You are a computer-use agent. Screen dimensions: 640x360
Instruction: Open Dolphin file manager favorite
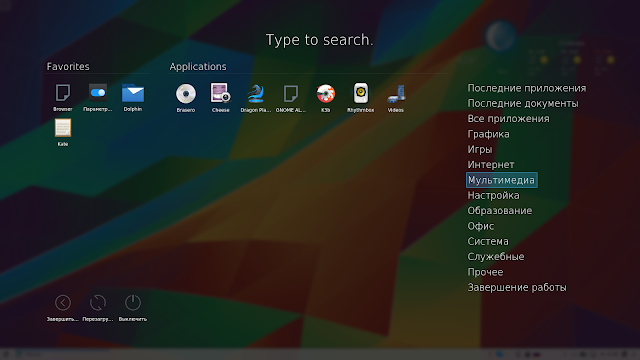(x=133, y=97)
